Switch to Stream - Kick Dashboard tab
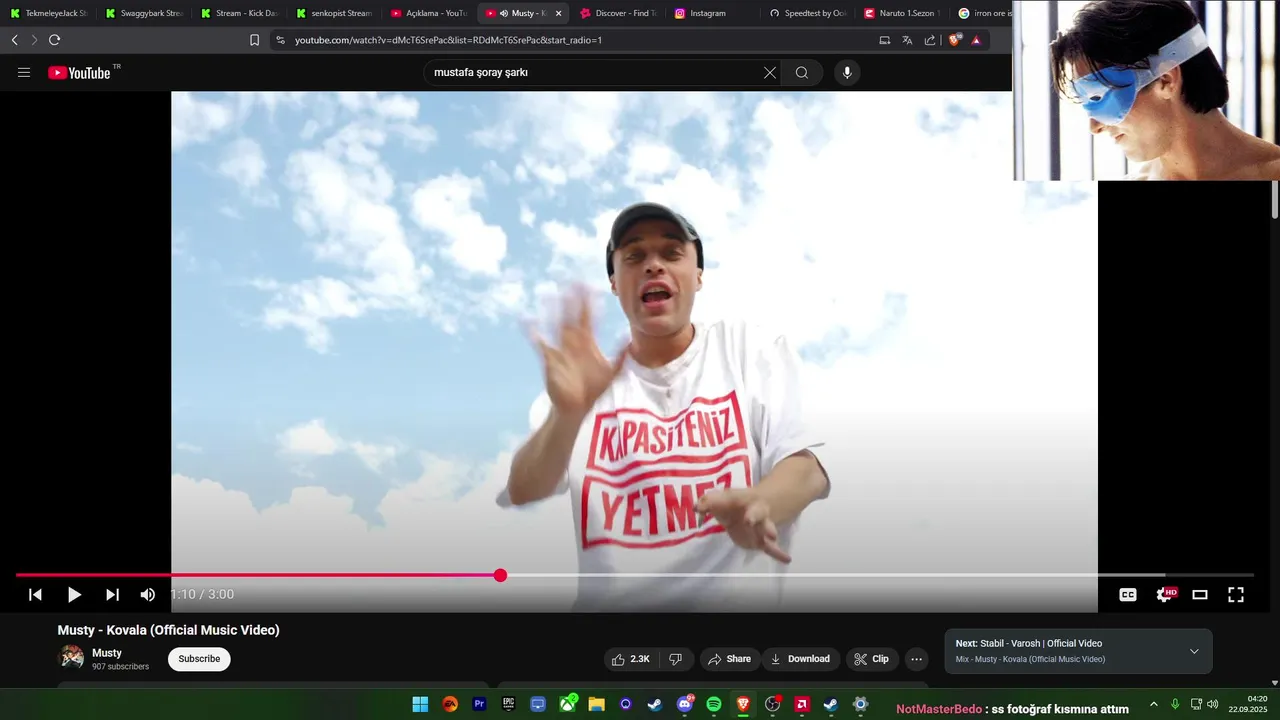The height and width of the screenshot is (720, 1280). pos(238,13)
